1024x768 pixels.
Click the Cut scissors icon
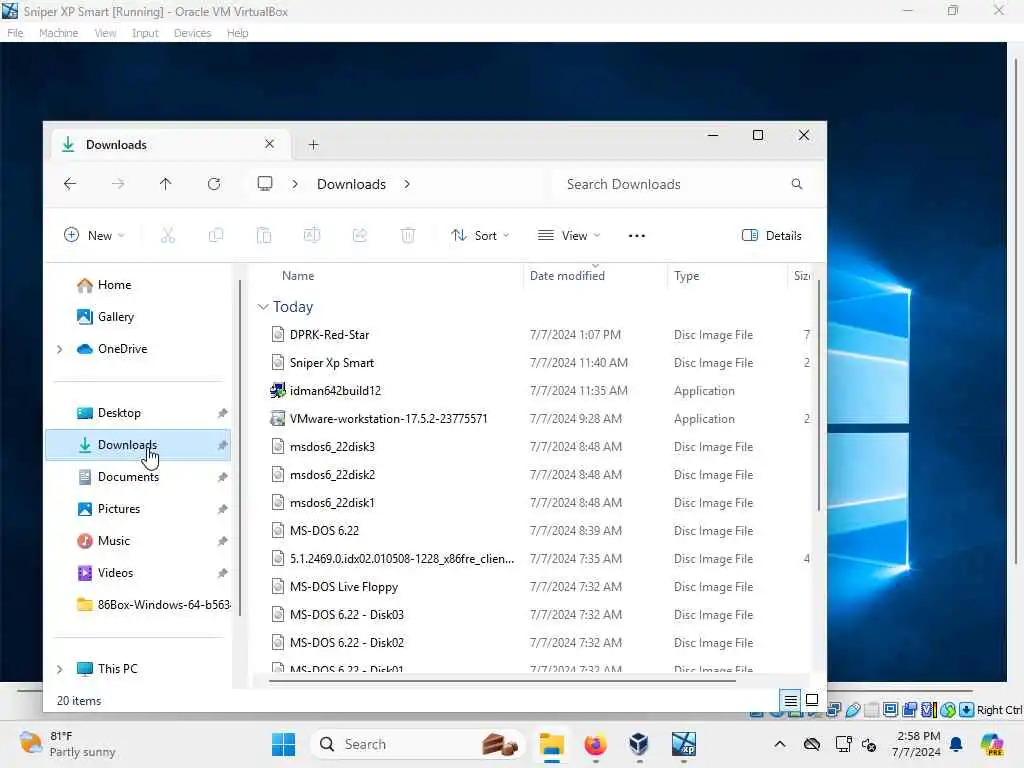click(x=168, y=236)
